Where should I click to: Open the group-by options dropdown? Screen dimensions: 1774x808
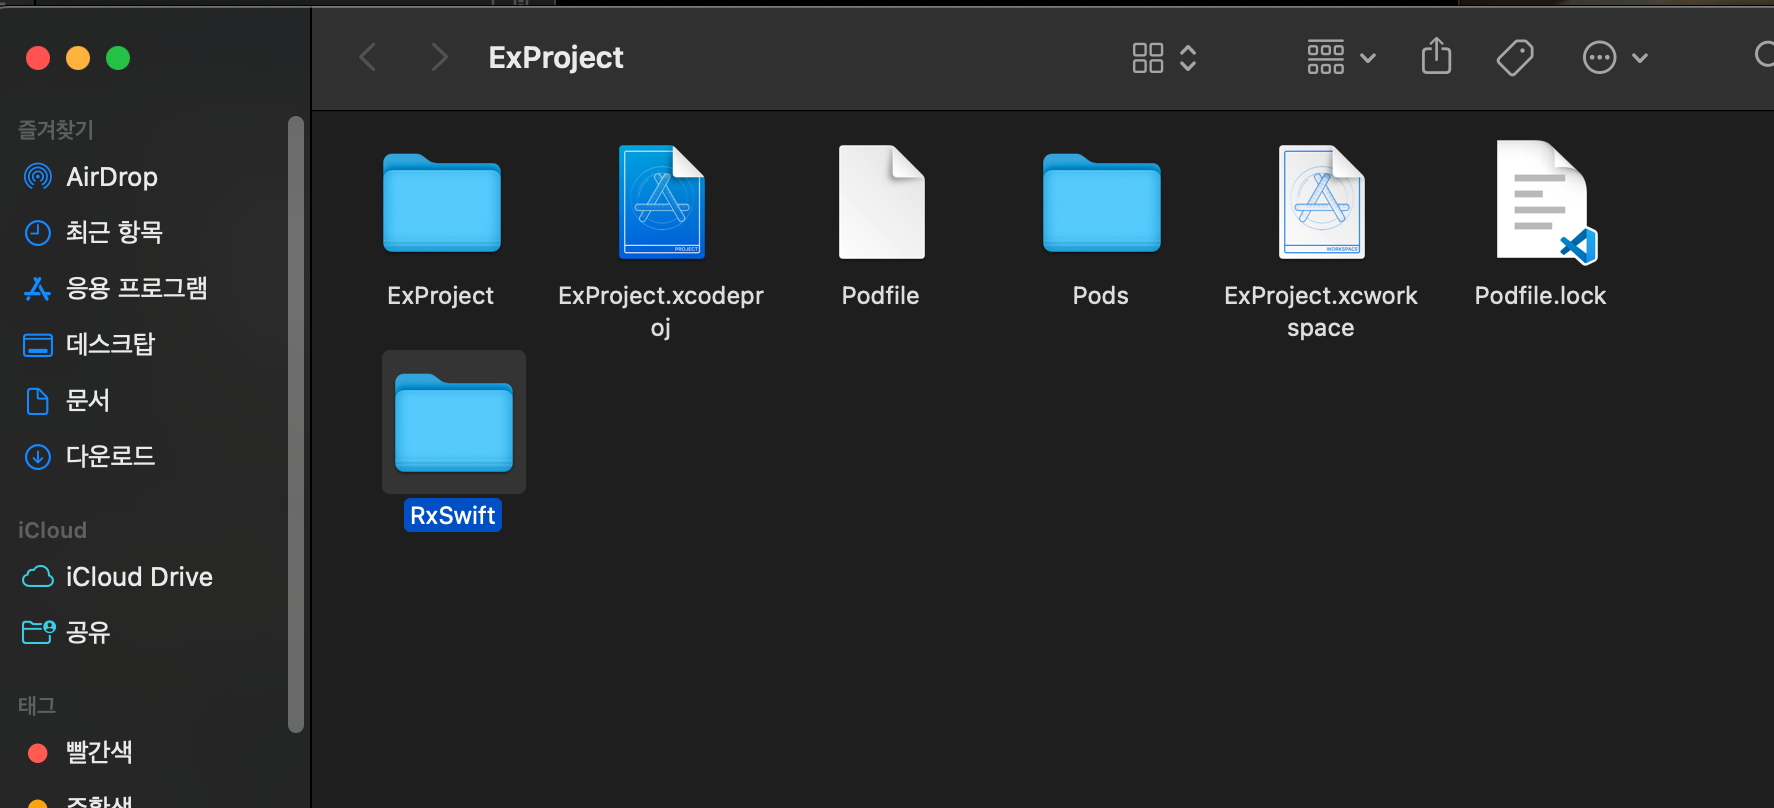point(1342,57)
